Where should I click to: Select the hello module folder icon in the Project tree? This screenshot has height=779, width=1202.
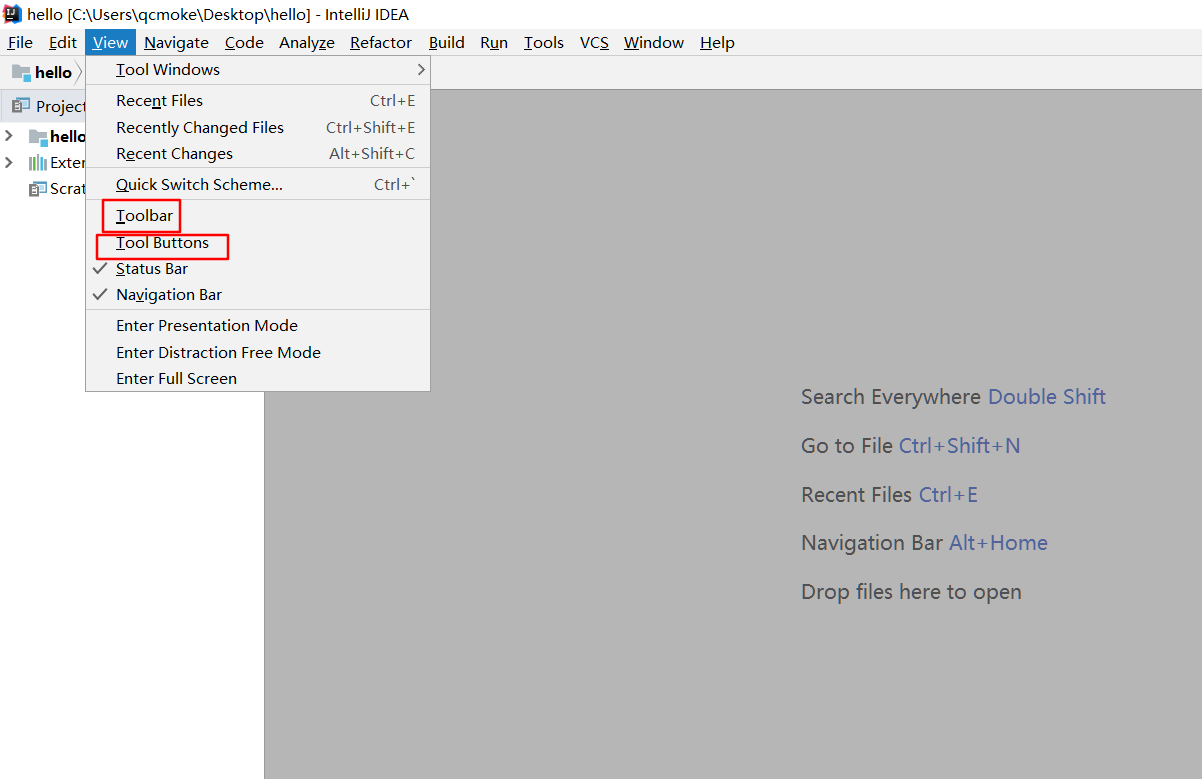pyautogui.click(x=38, y=137)
